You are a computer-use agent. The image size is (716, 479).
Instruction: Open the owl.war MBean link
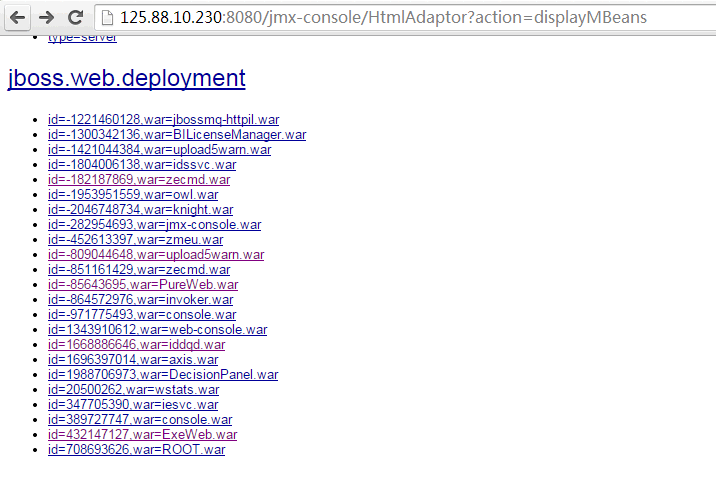point(133,195)
